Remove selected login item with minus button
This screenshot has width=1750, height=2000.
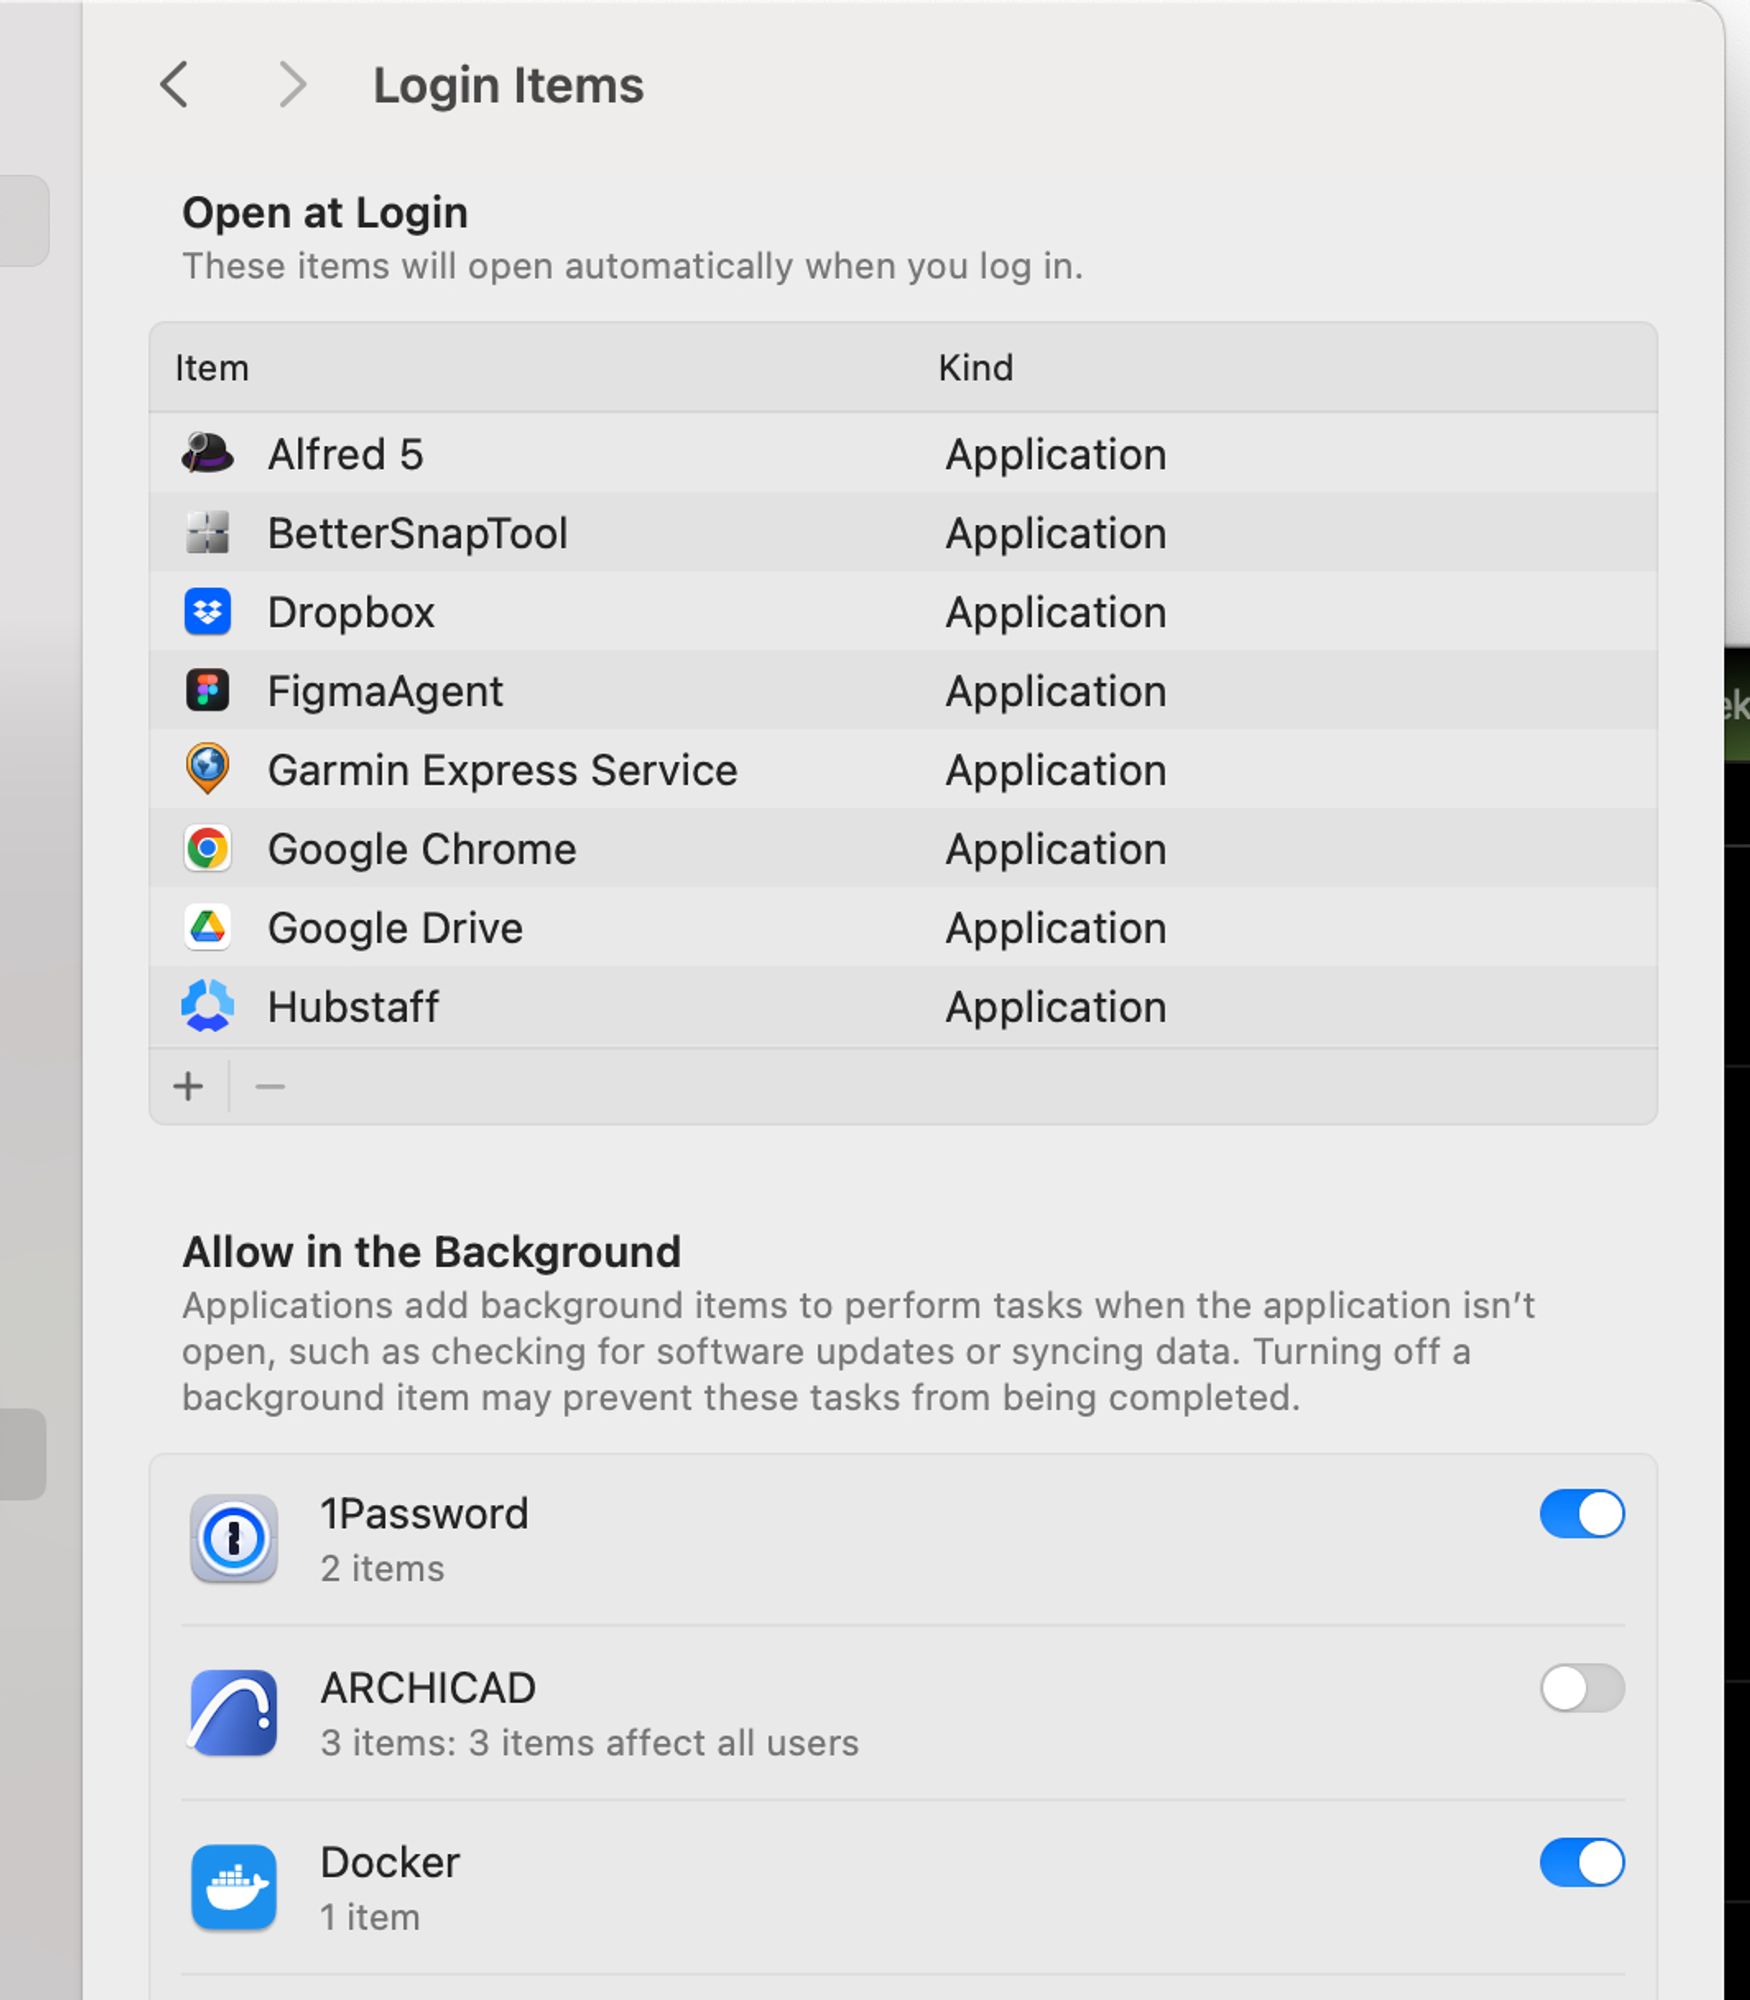(x=270, y=1086)
